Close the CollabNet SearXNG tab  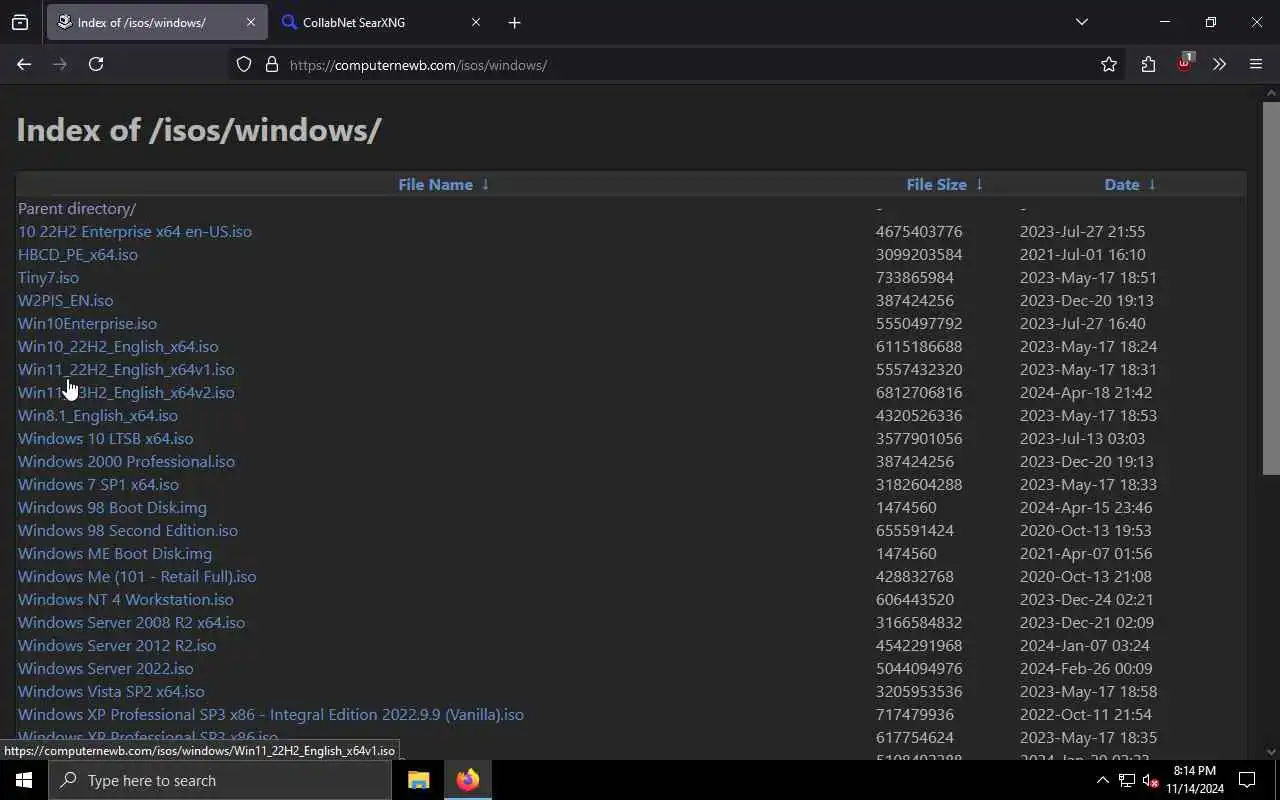point(476,22)
